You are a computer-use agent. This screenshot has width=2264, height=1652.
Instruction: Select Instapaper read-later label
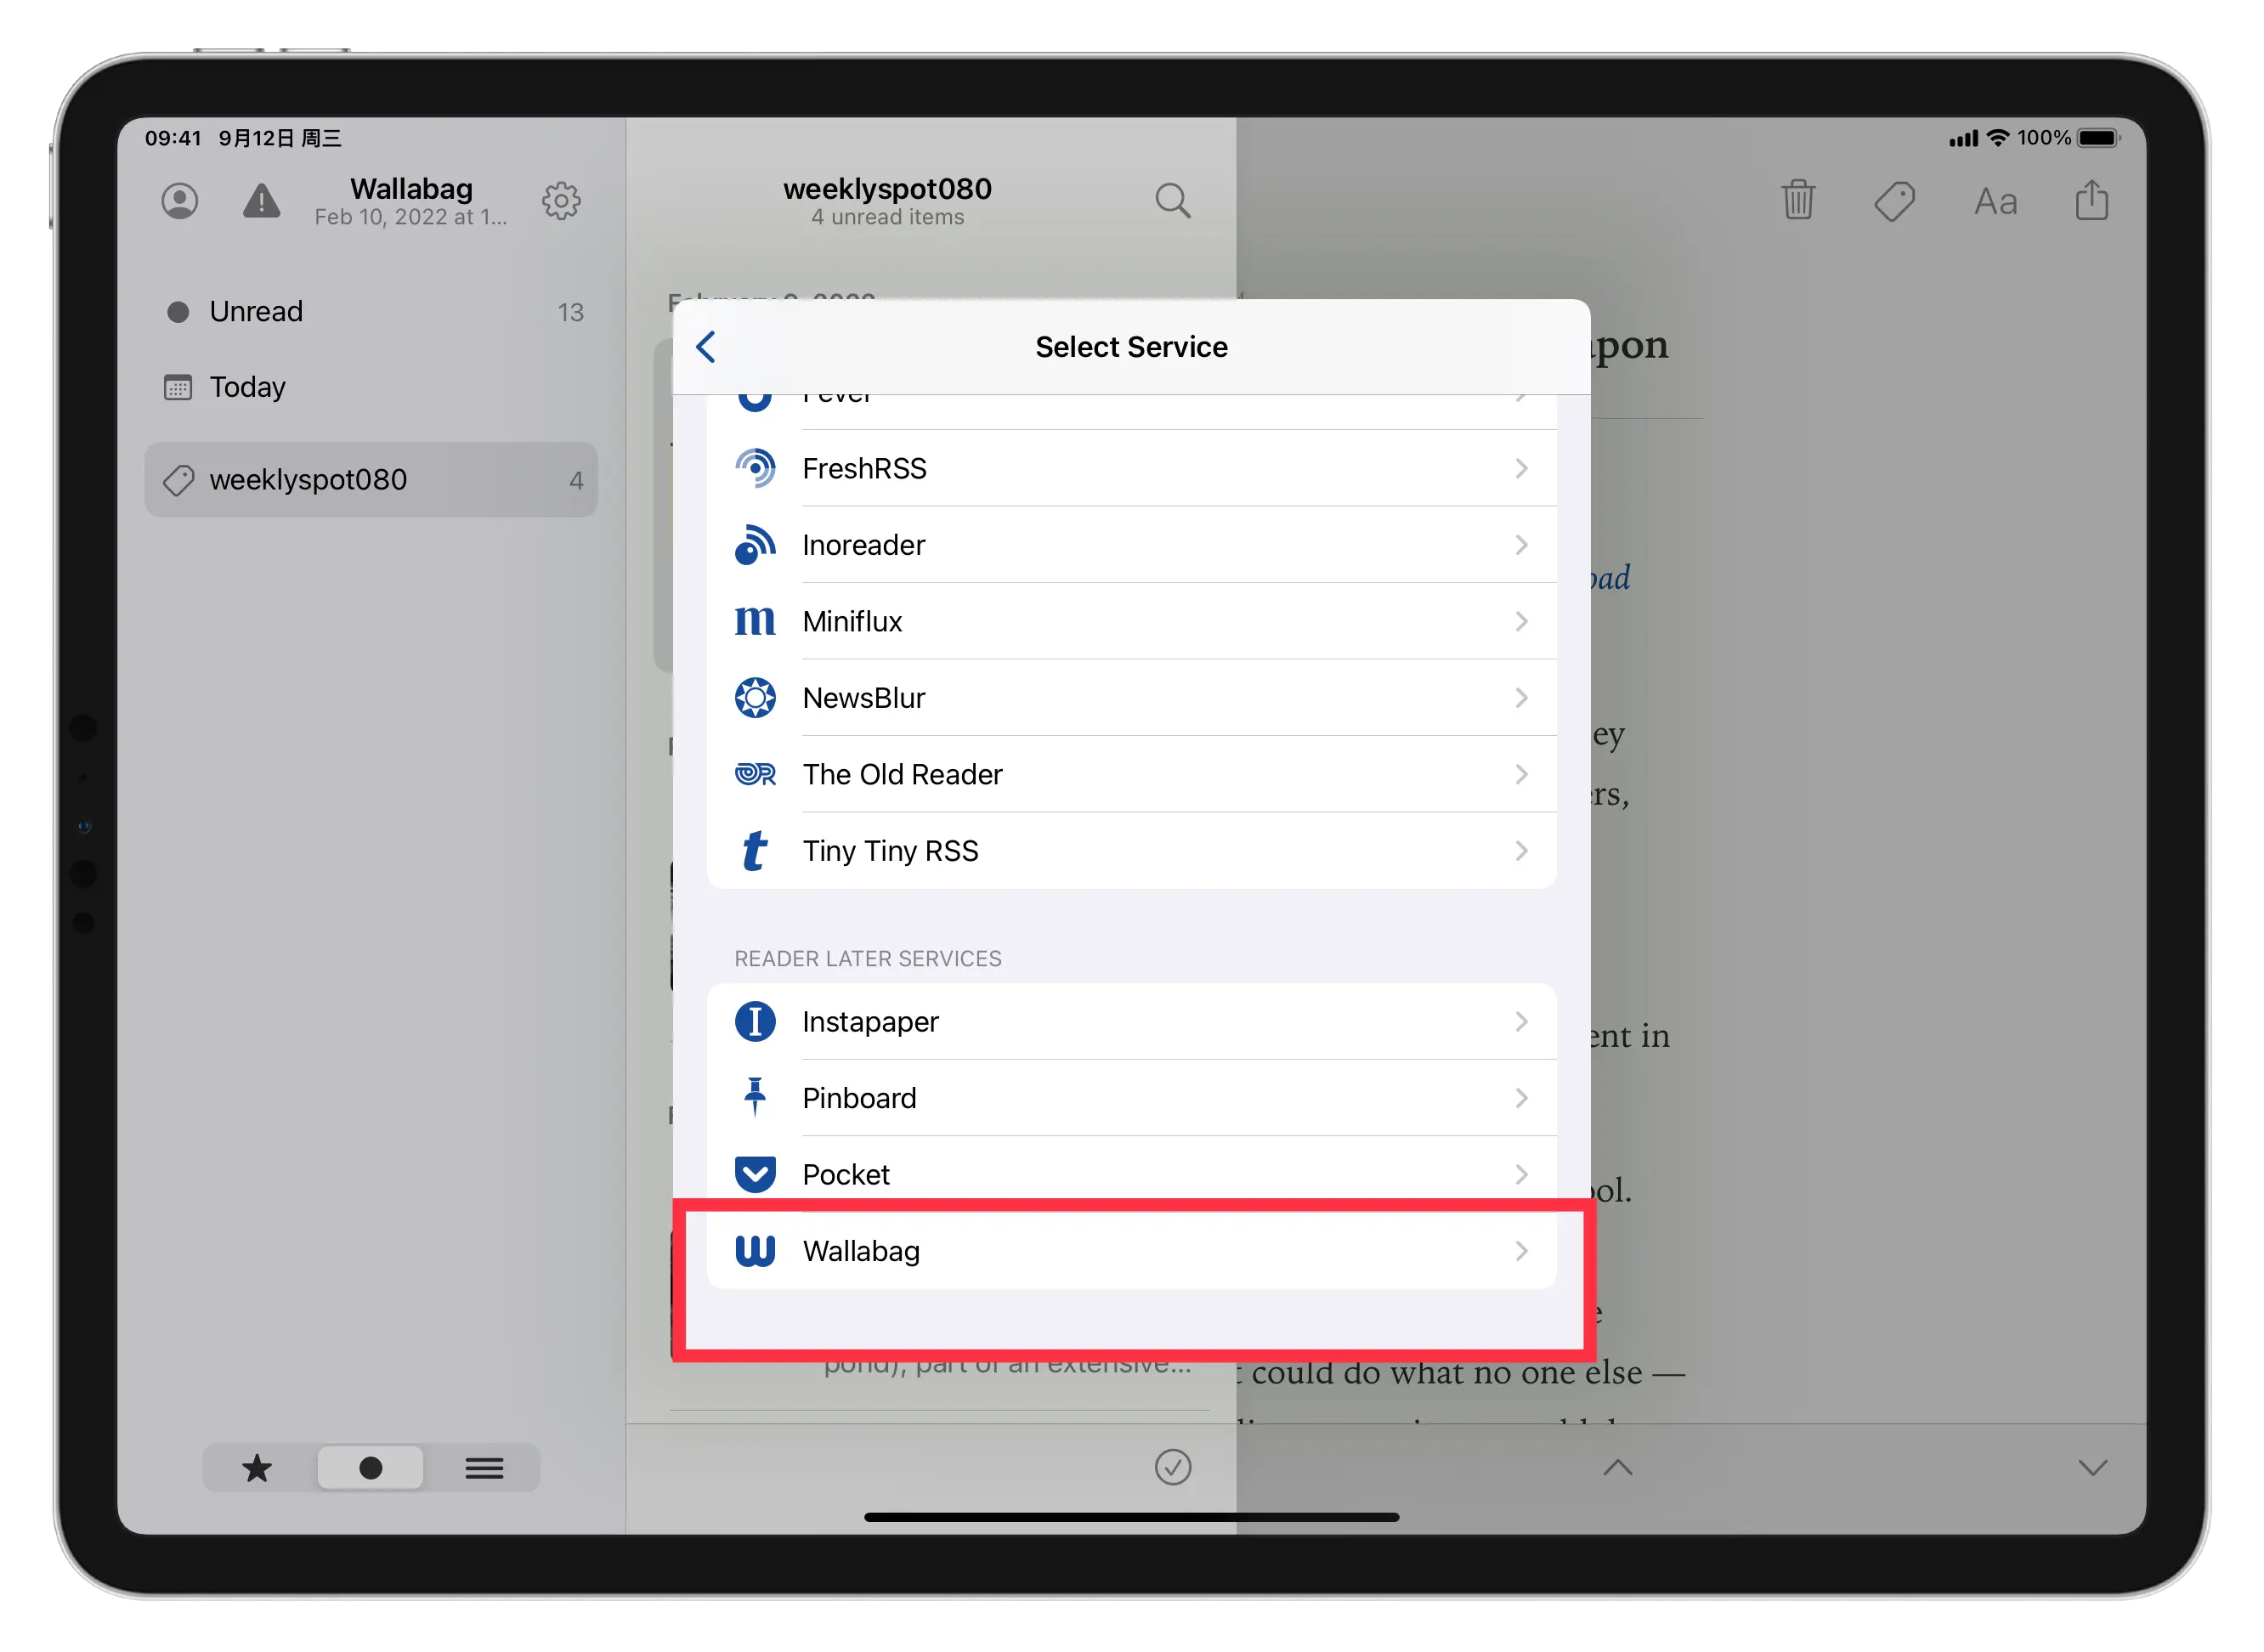pyautogui.click(x=870, y=1022)
